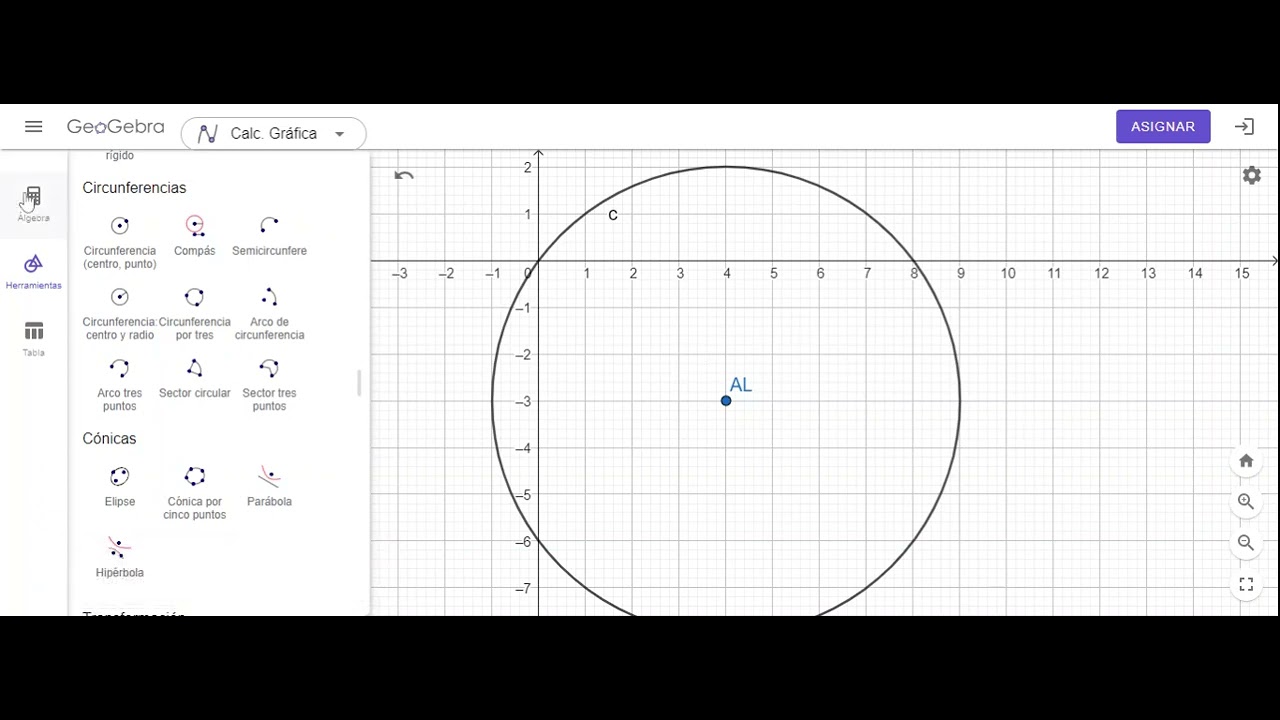The height and width of the screenshot is (720, 1280).
Task: Click the Circunferencias section heading
Action: pos(134,188)
